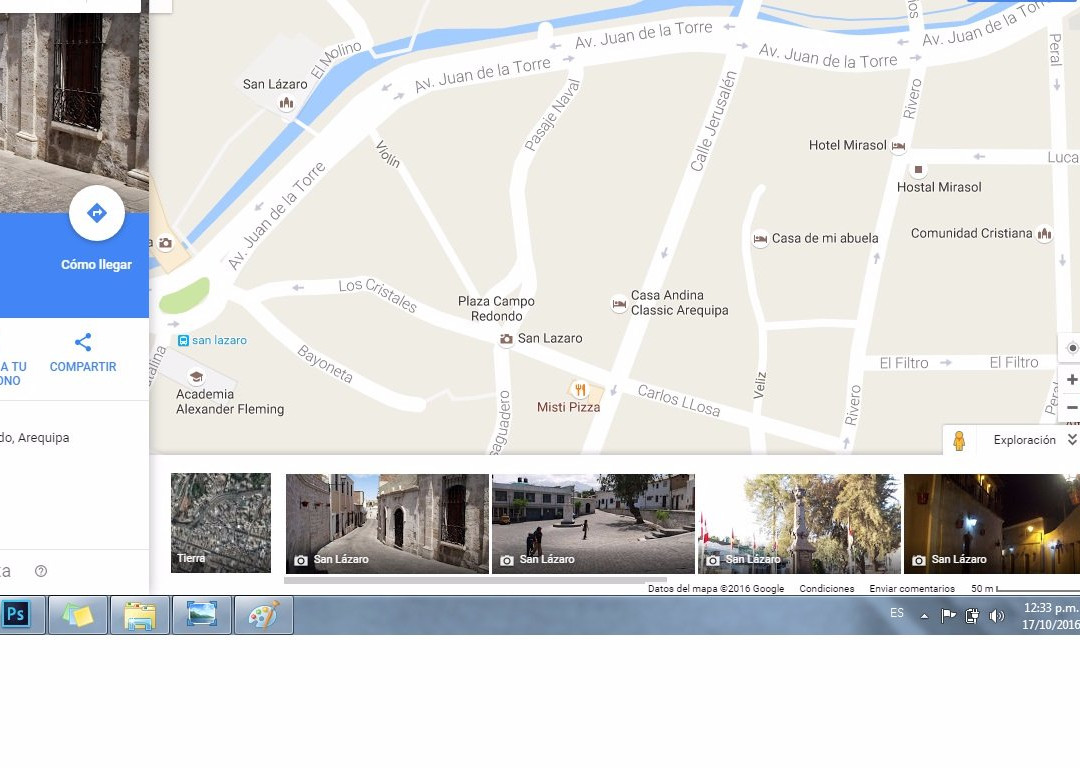Click the Misti Pizza restaurant marker
Screen dimensions: 1080x768
579,390
